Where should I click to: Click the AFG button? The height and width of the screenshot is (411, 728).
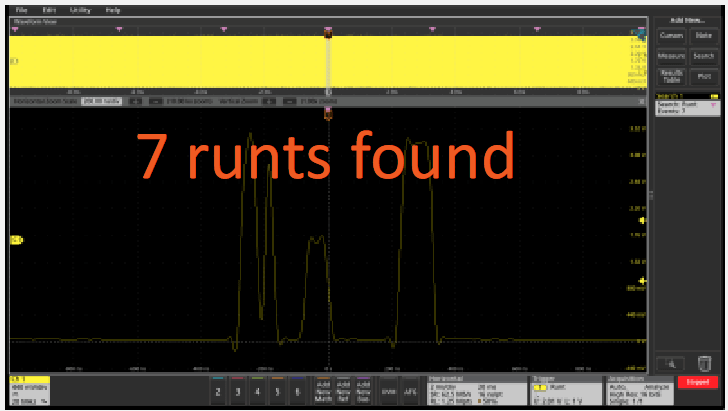(x=410, y=391)
